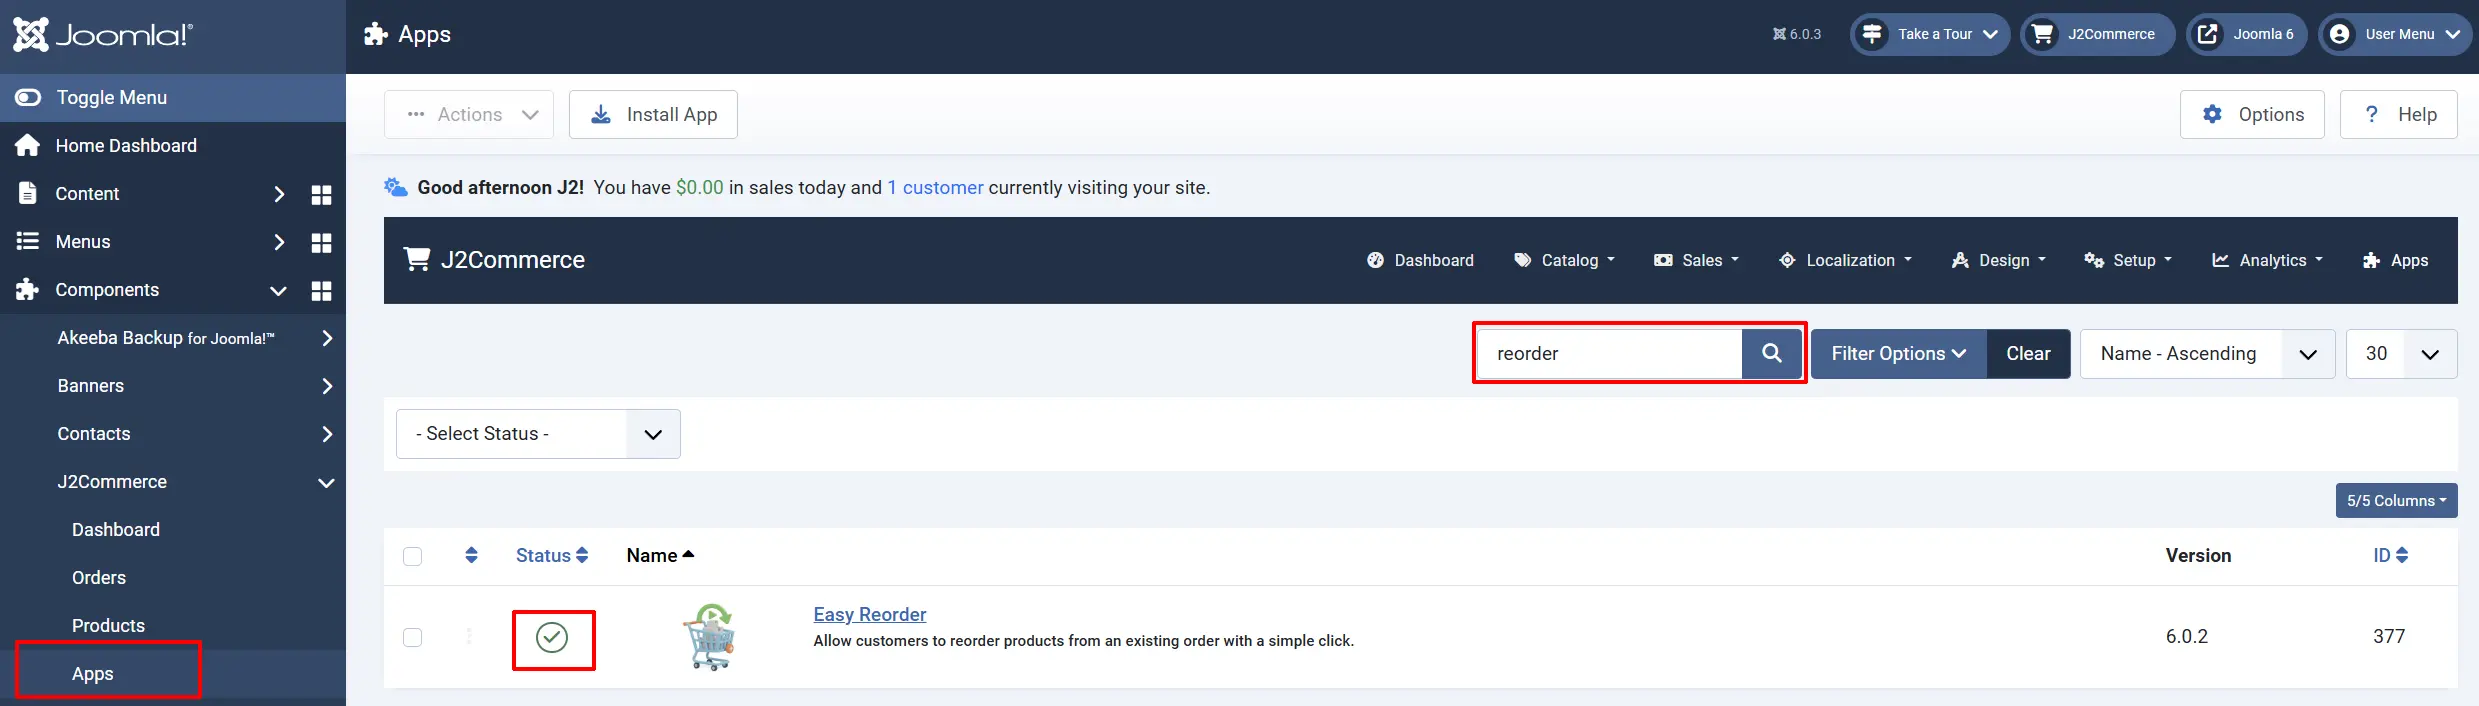Click the Easy Reorder drag handle
Screen dimensions: 2479x706
[x=469, y=636]
